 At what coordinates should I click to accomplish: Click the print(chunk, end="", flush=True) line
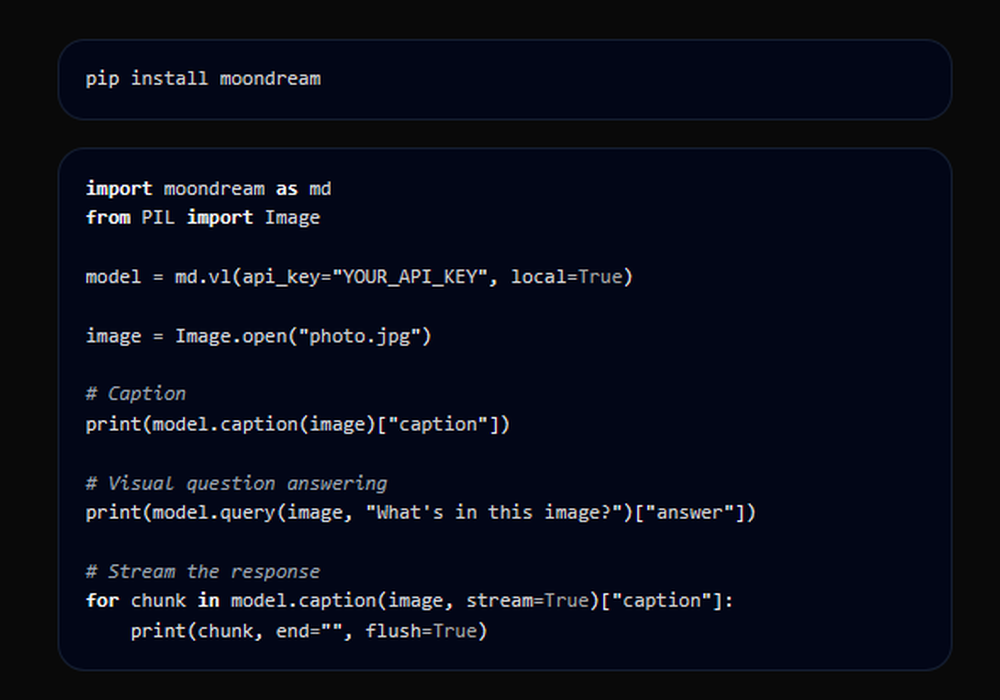pyautogui.click(x=309, y=631)
